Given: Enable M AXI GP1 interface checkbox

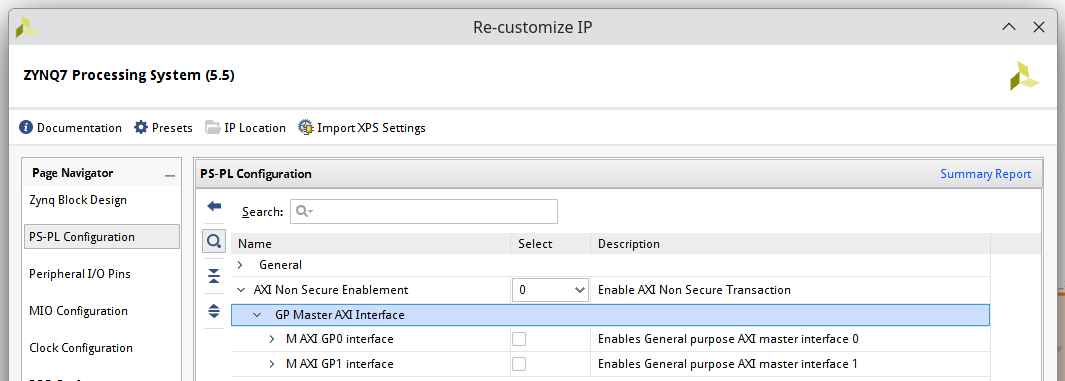Looking at the screenshot, I should point(519,364).
